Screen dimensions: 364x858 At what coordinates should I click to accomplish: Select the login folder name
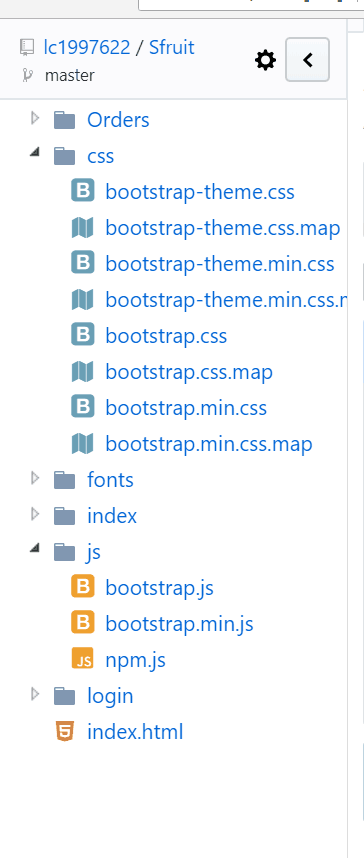pos(110,696)
